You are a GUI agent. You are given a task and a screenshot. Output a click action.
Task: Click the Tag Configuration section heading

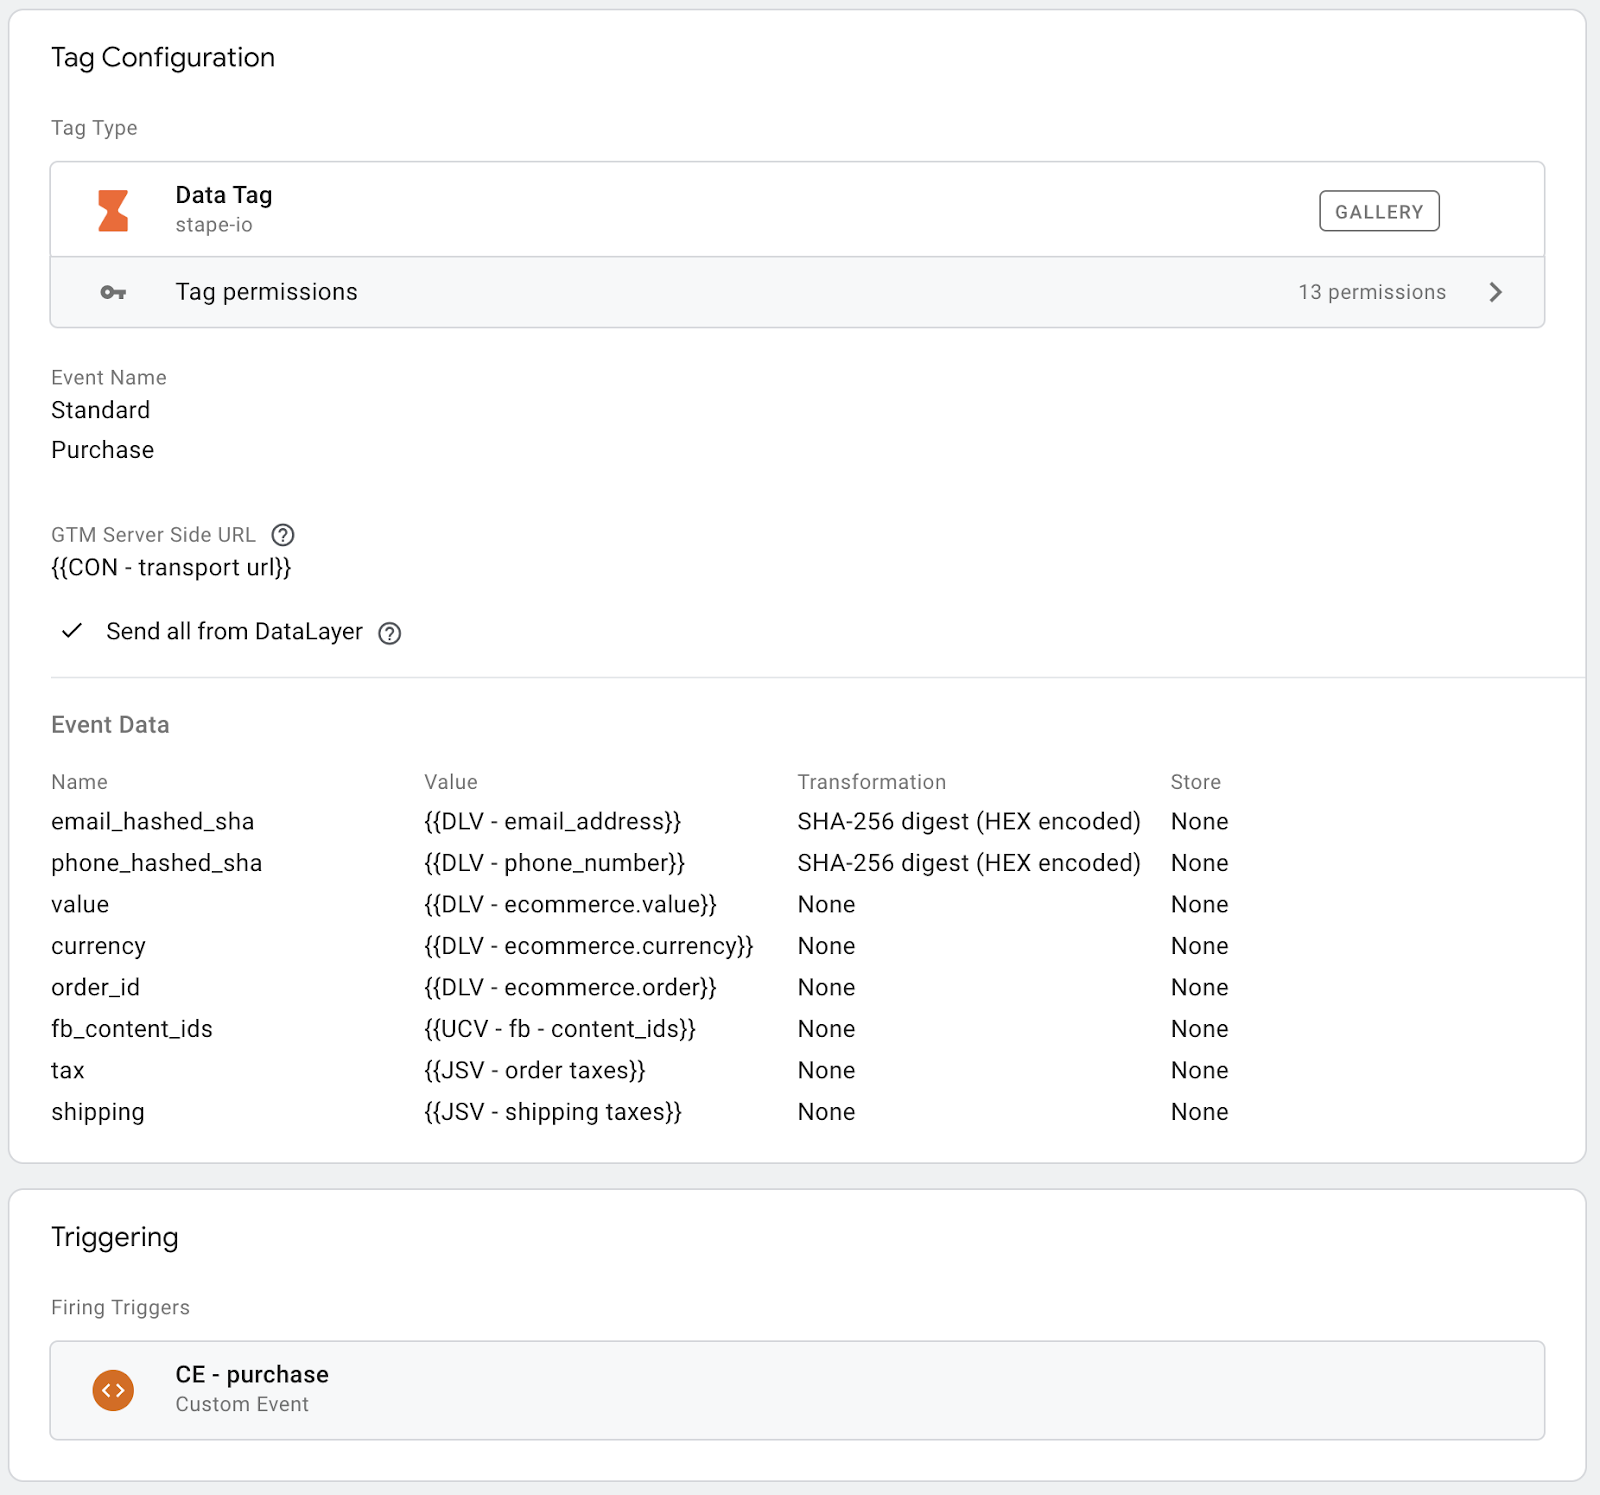tap(163, 58)
